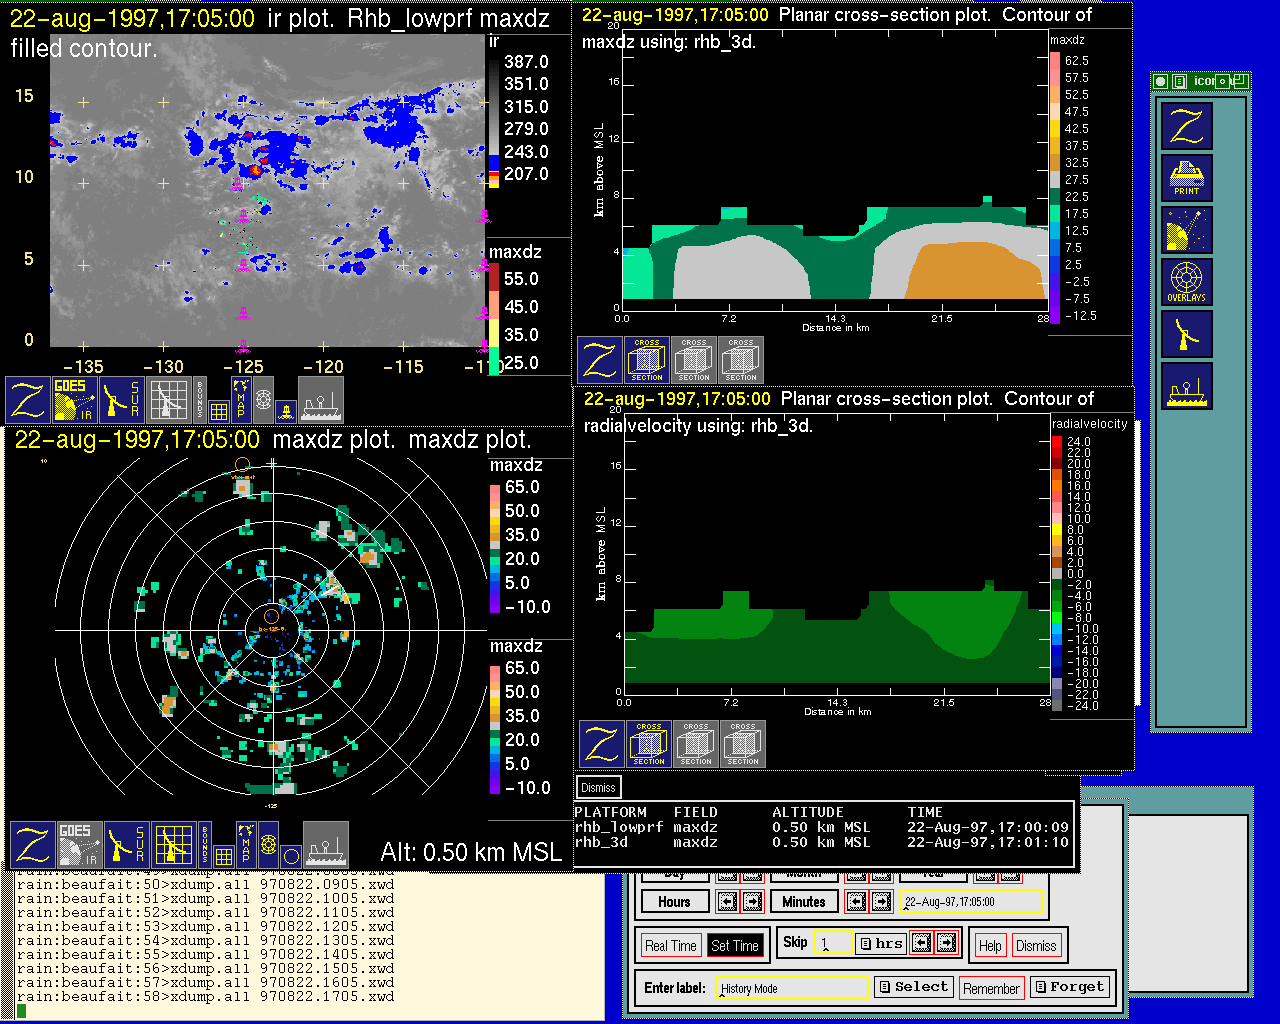Click the Enter label text field
This screenshot has width=1280, height=1024.
click(x=793, y=988)
